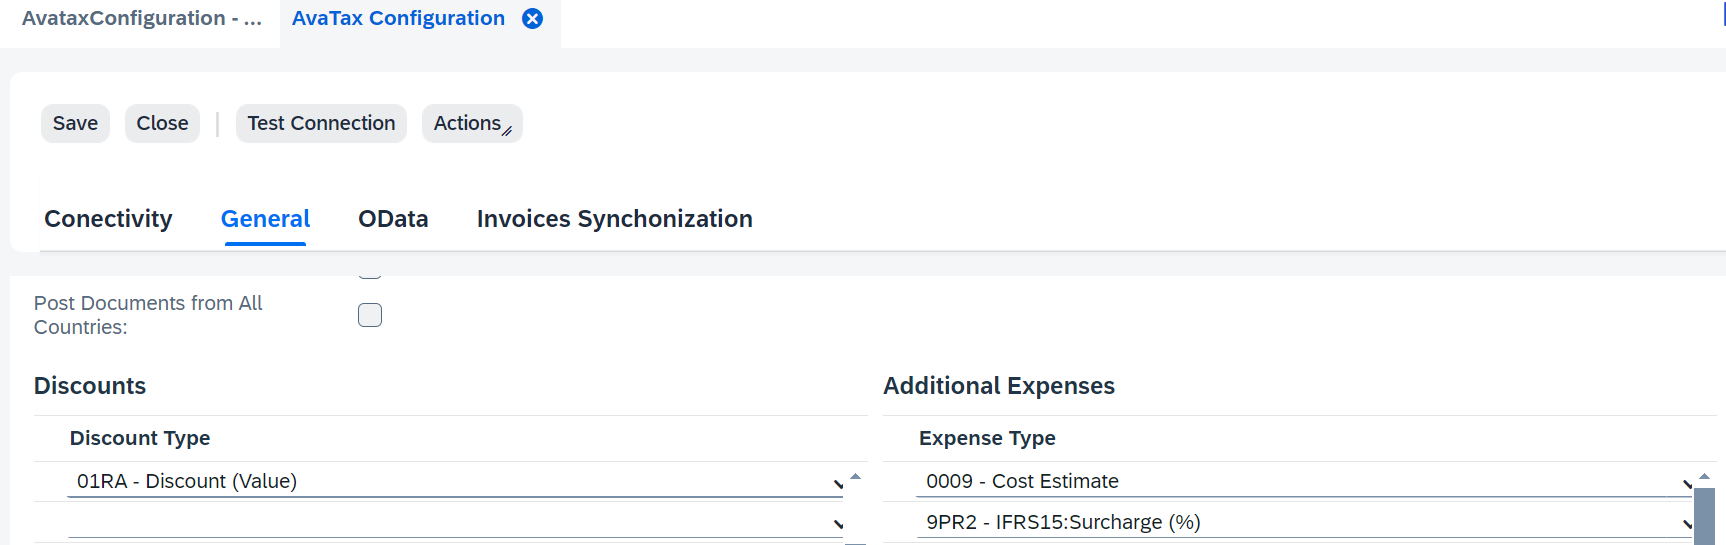Click the Additional Expenses scrollbar thumb

click(x=1704, y=516)
